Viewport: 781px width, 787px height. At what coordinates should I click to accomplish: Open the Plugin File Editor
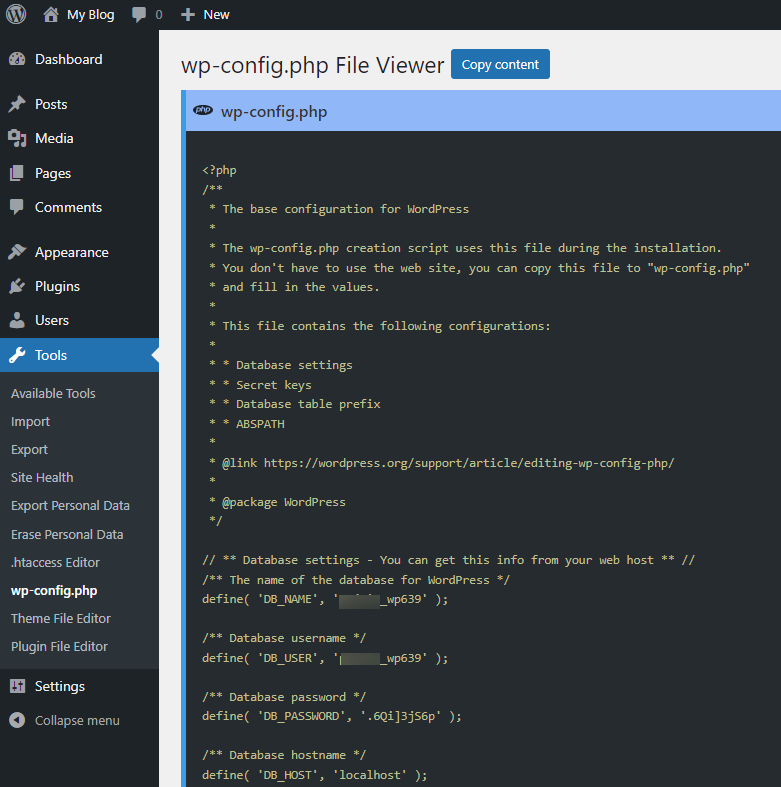coord(59,646)
